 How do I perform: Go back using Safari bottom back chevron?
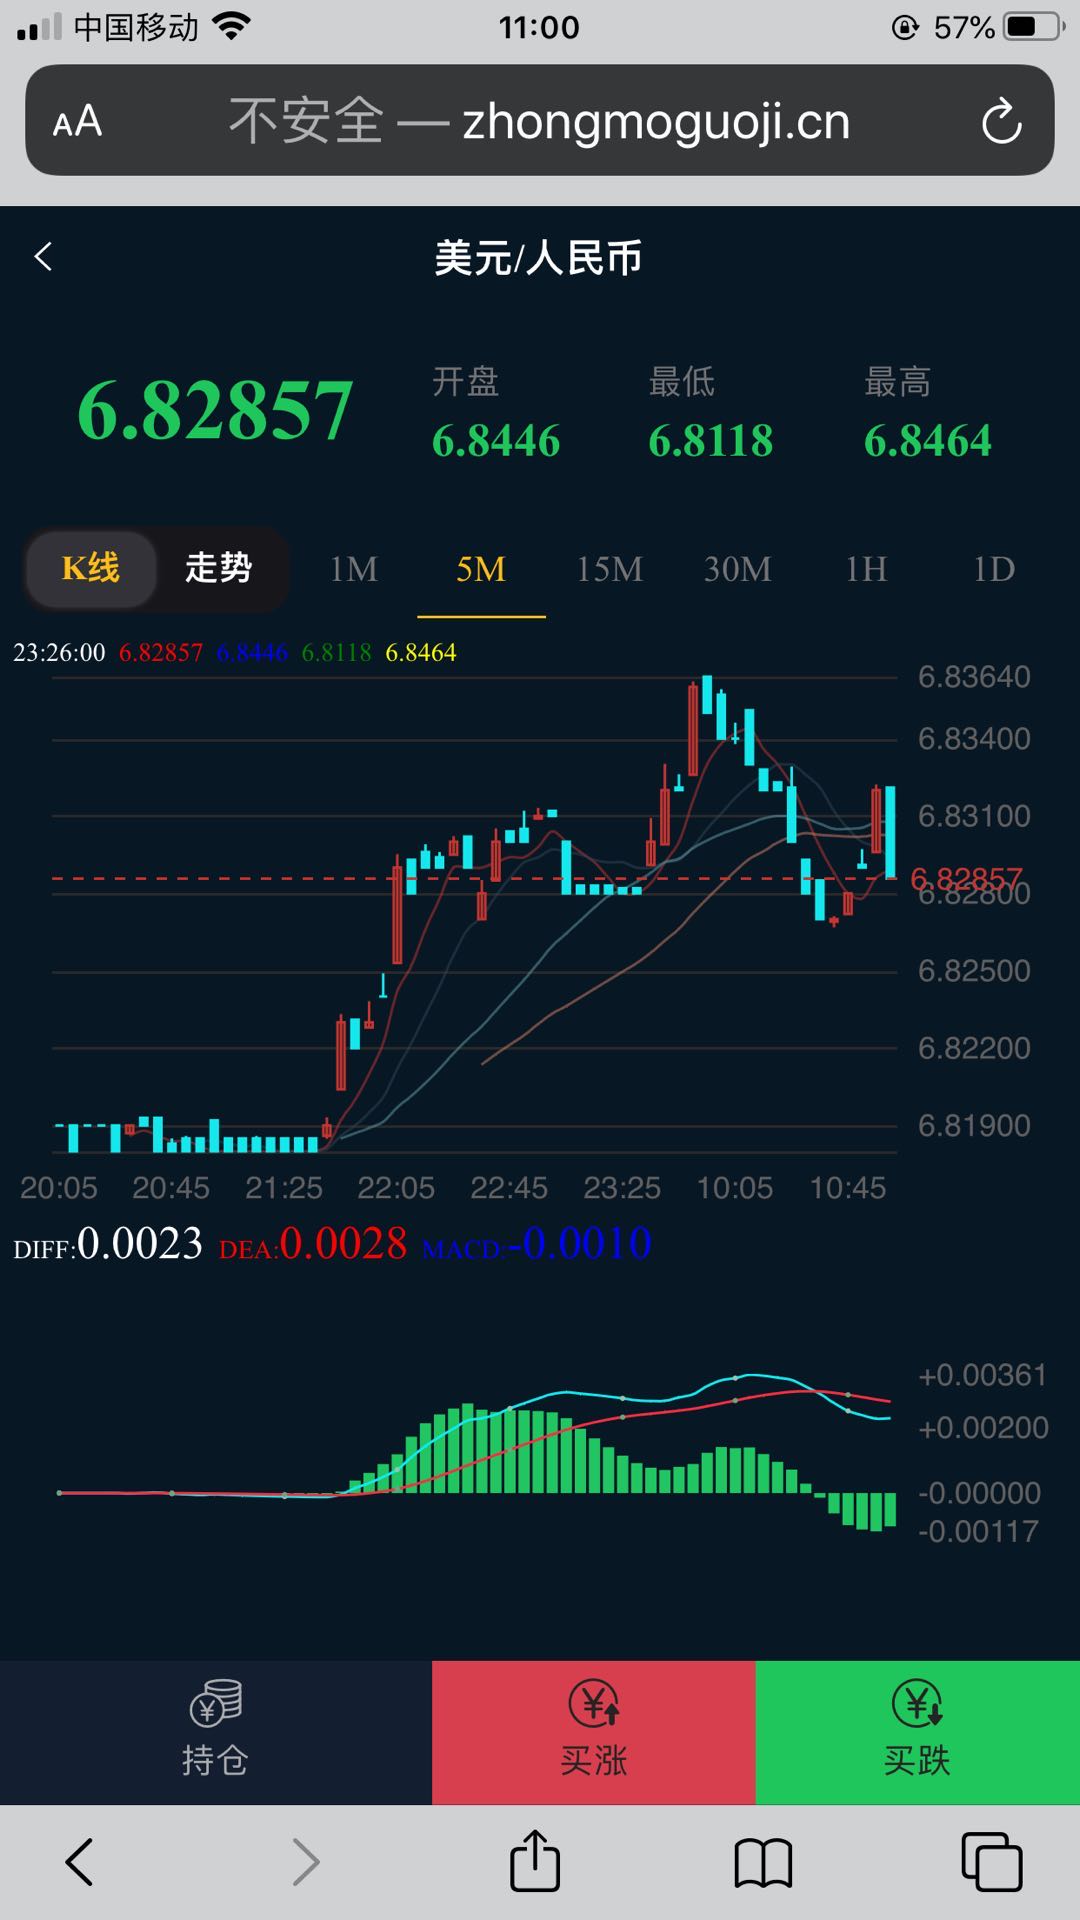(x=79, y=1862)
